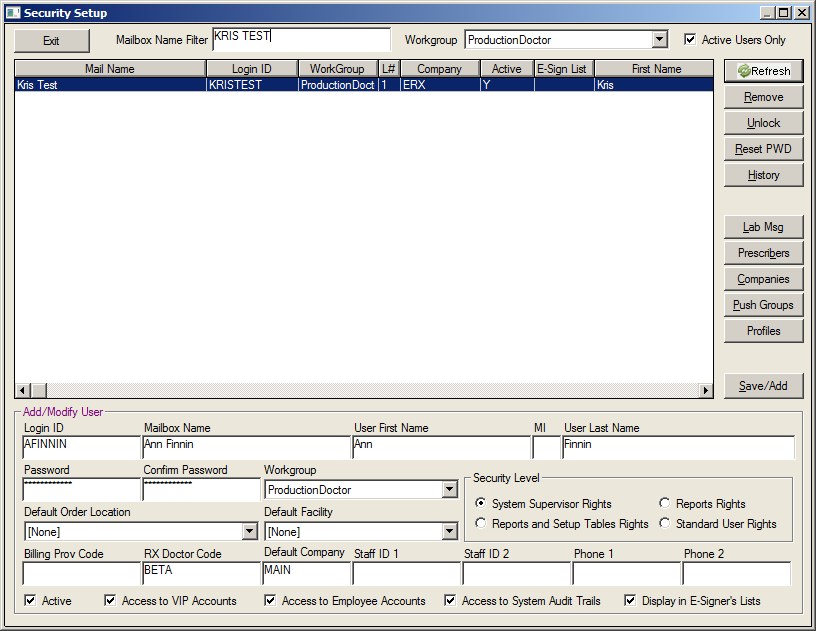The image size is (816, 631).
Task: Sort by Mail Name column header
Action: click(109, 69)
